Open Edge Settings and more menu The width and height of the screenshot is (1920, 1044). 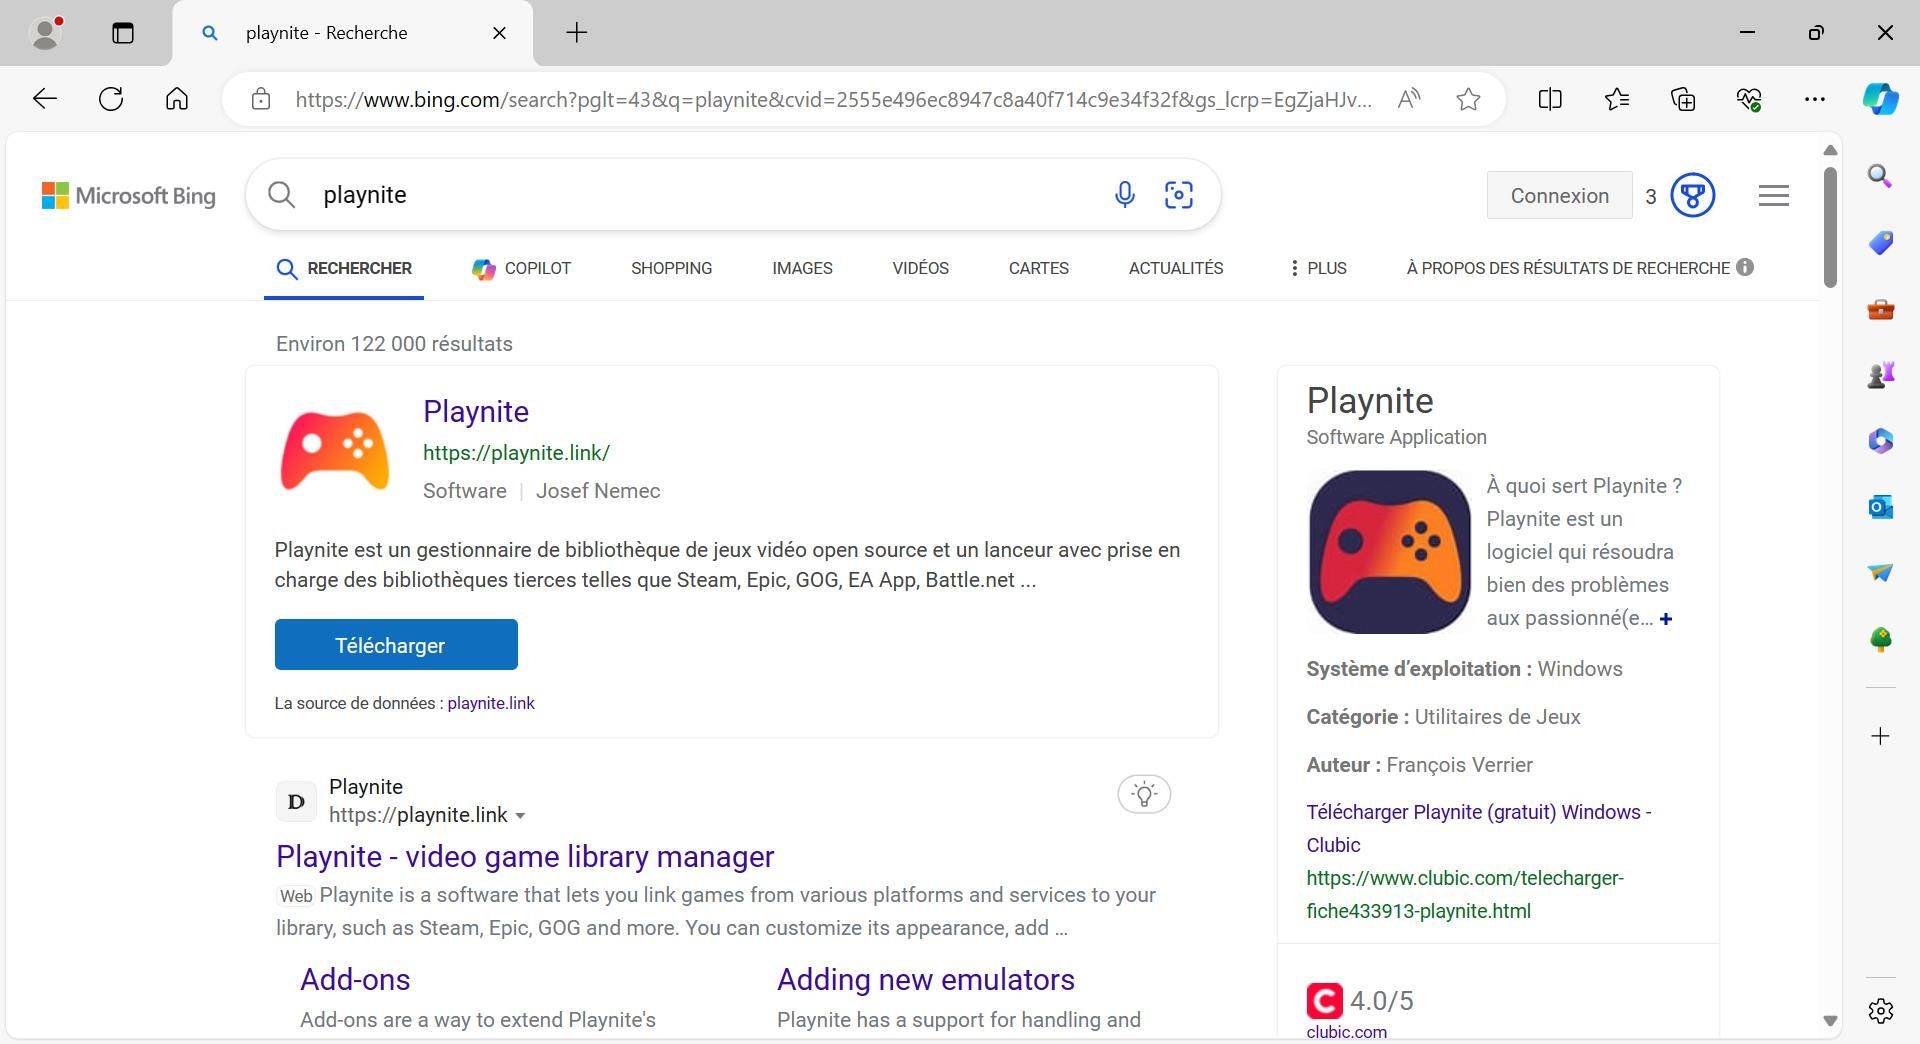click(1815, 99)
